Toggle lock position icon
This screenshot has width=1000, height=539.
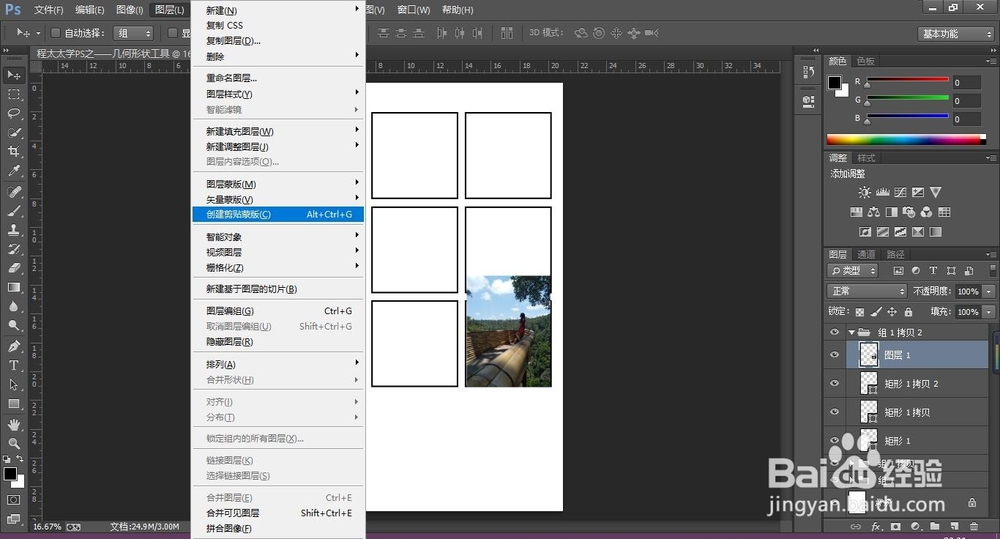click(x=892, y=312)
